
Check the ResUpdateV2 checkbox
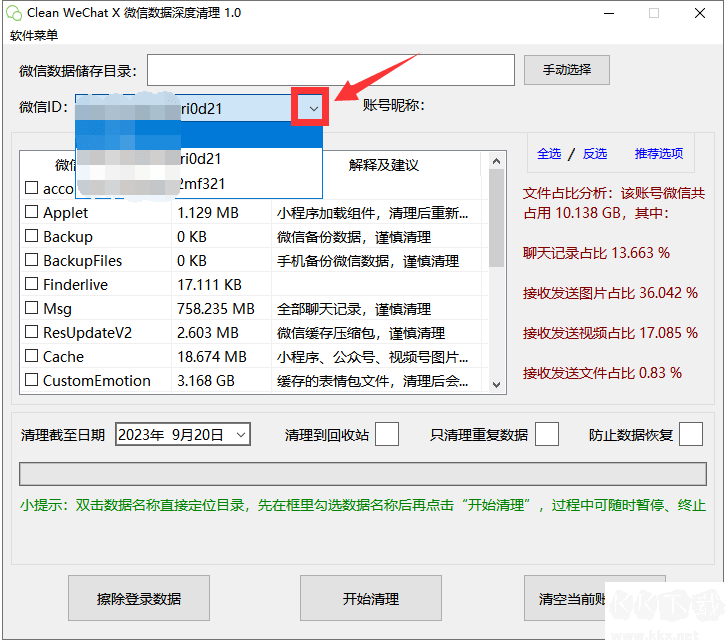[31, 331]
